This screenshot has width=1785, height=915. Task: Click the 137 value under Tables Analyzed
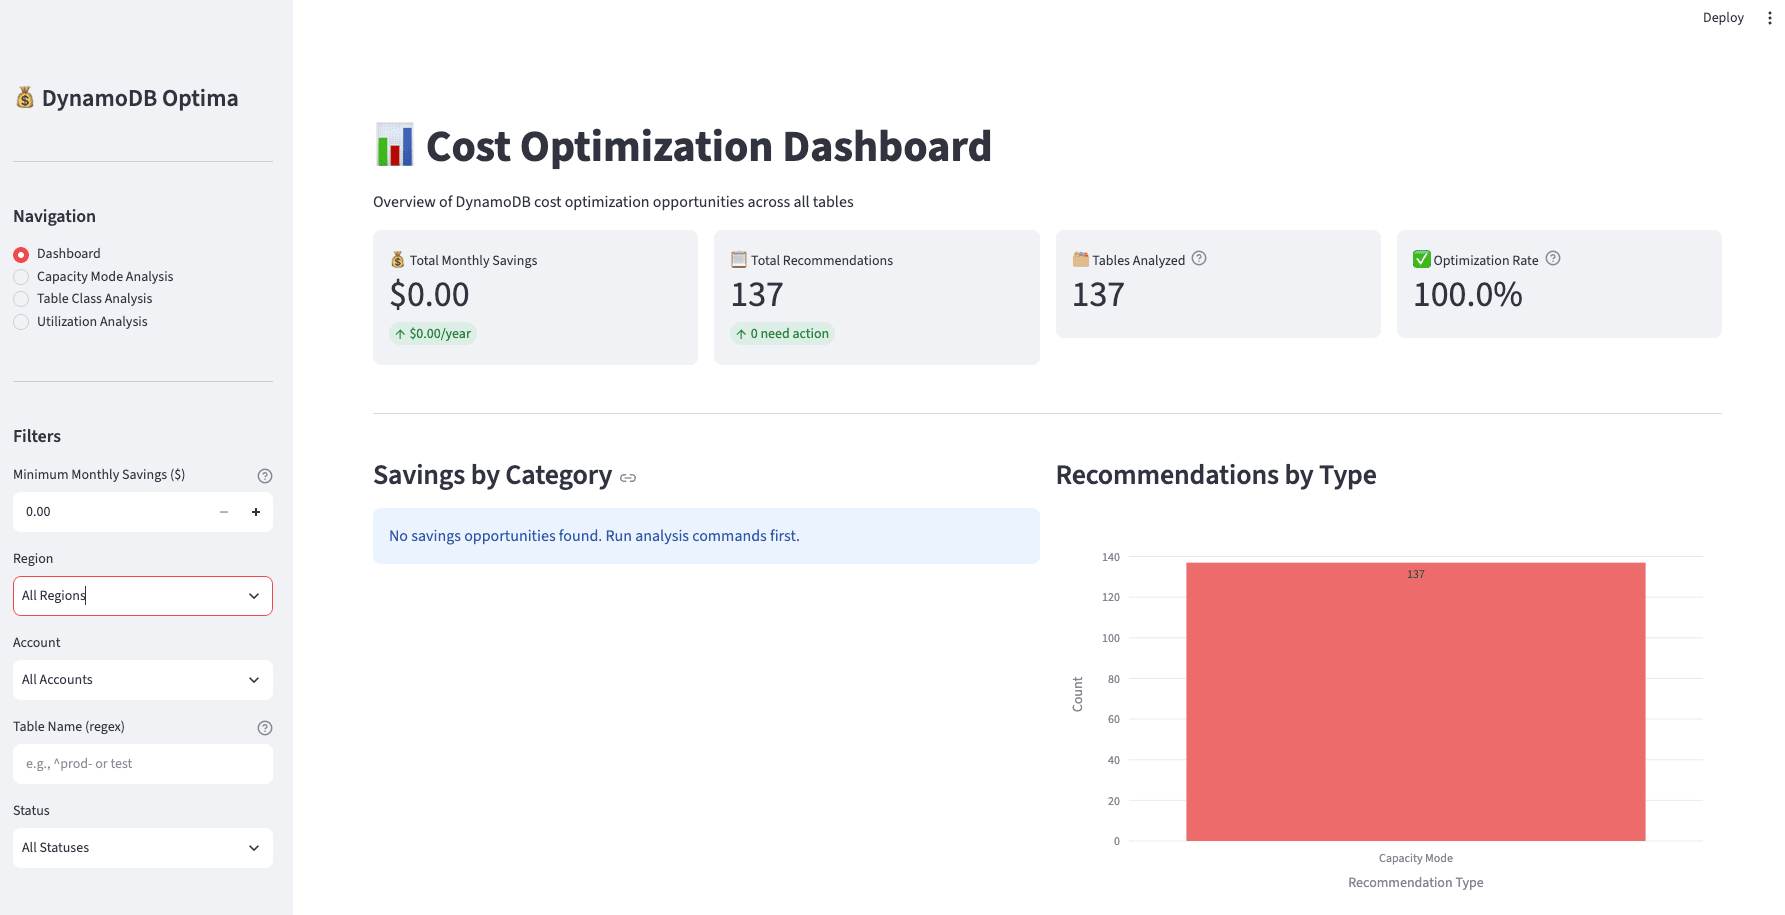coord(1098,295)
